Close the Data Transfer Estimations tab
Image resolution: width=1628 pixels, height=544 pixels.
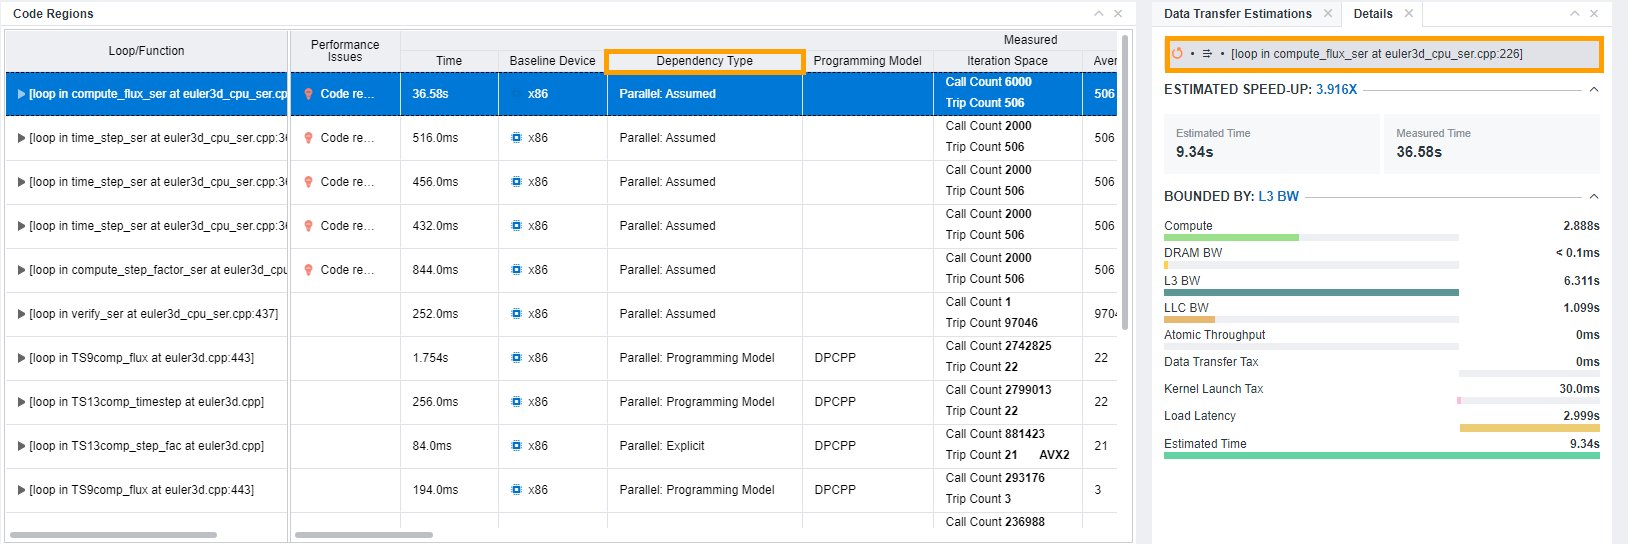point(1328,14)
